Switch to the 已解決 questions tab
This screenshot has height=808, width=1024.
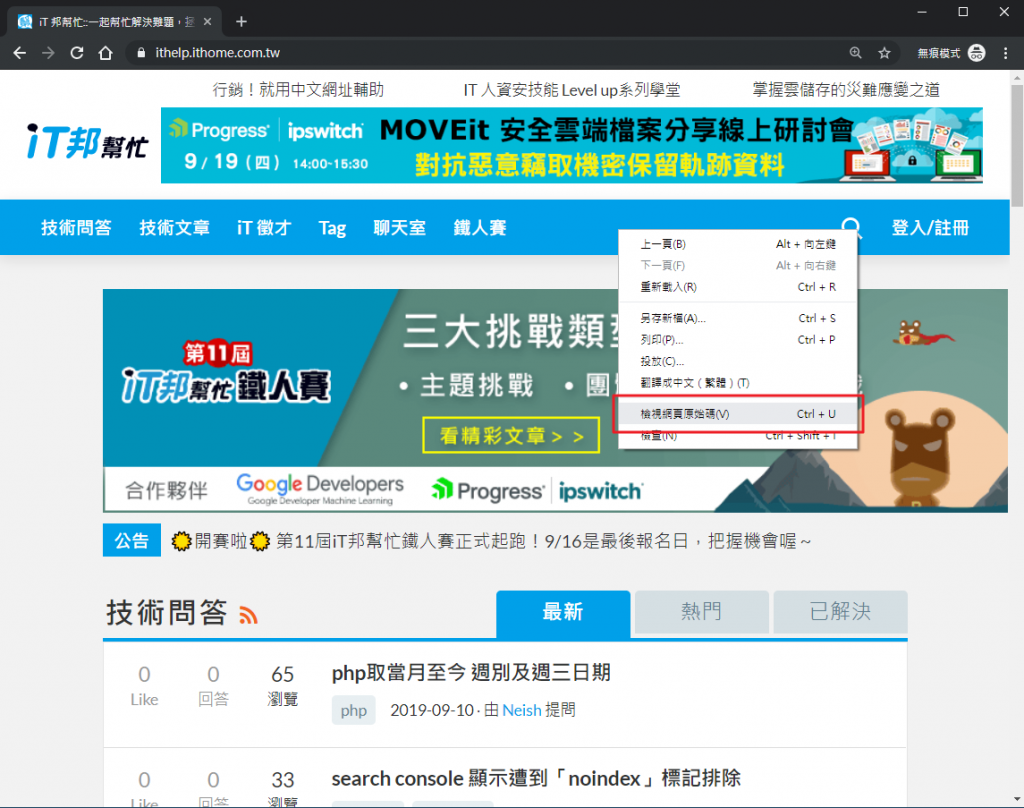coord(840,612)
